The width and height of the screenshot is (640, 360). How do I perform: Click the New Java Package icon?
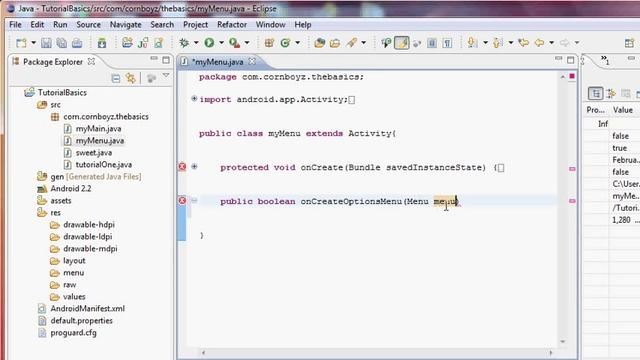269,42
